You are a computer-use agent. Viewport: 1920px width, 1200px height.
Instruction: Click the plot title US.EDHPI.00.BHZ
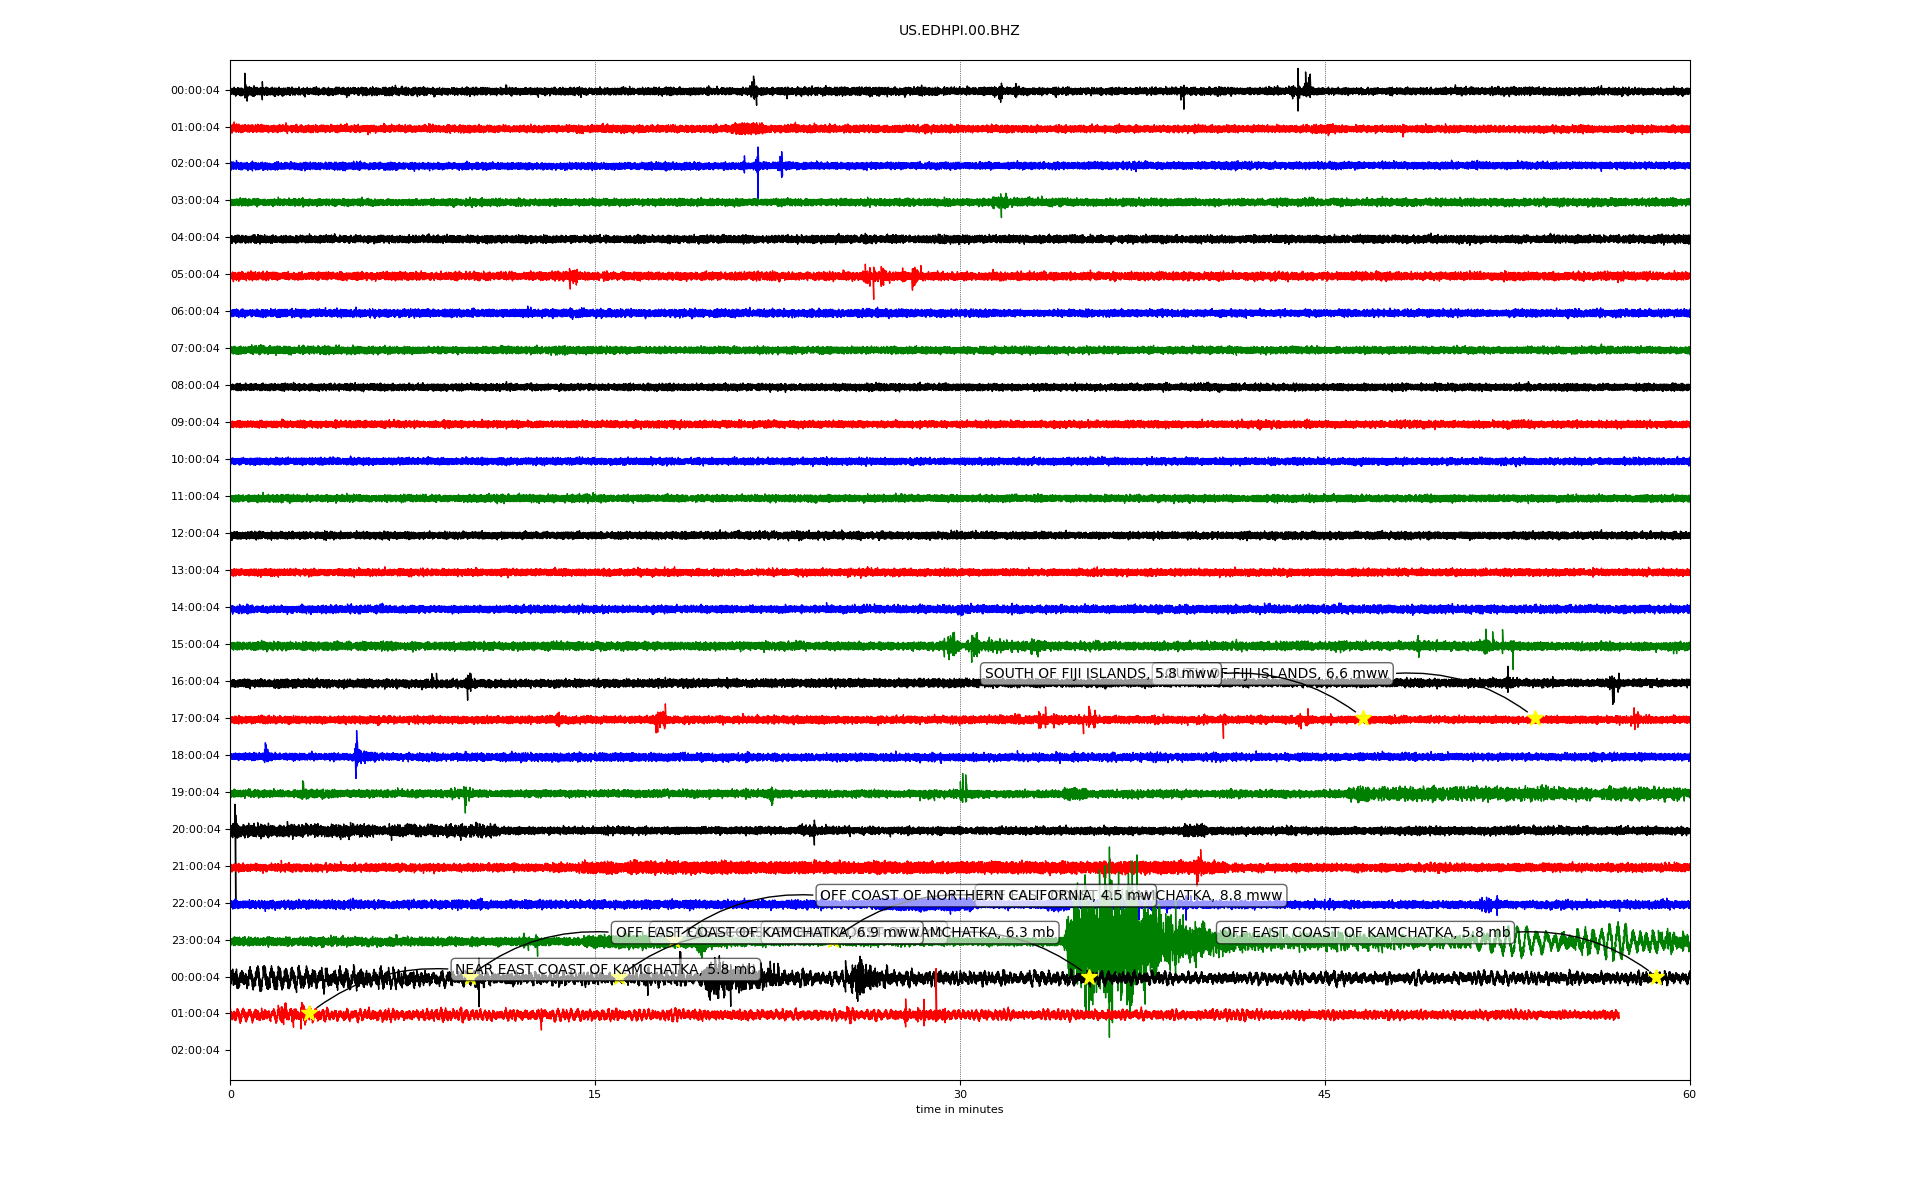pos(959,31)
